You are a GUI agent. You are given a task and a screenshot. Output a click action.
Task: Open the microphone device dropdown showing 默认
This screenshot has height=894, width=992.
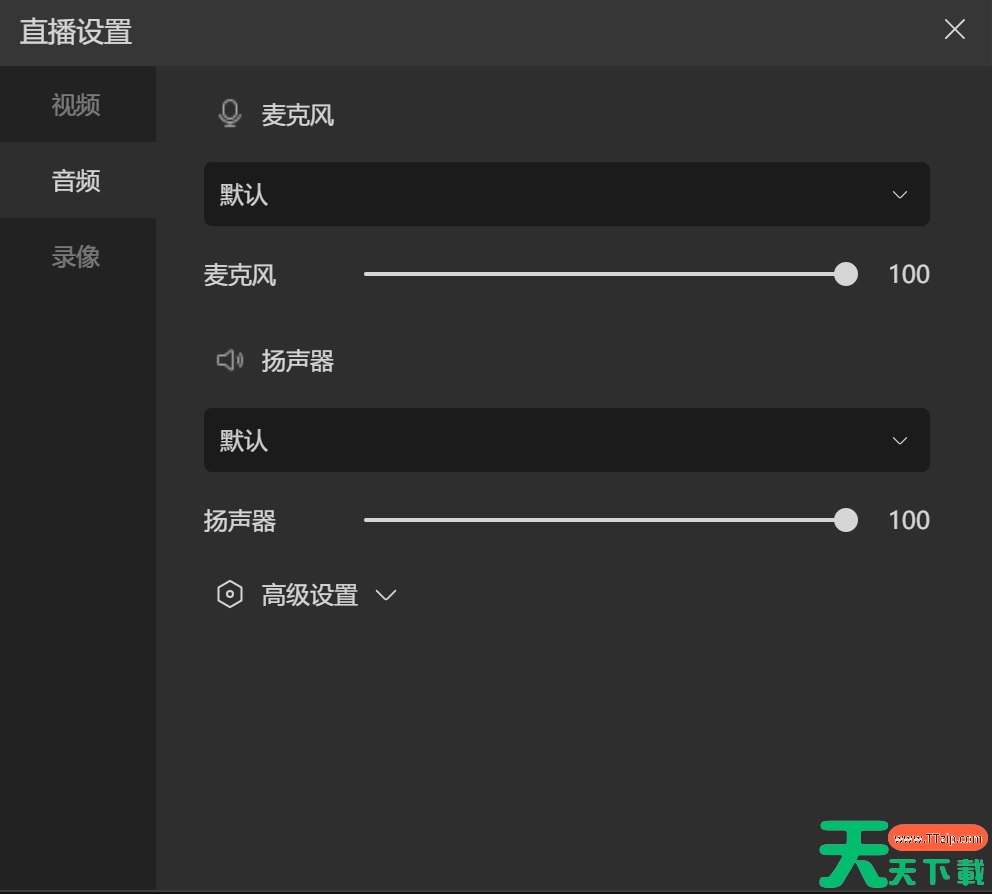[567, 194]
